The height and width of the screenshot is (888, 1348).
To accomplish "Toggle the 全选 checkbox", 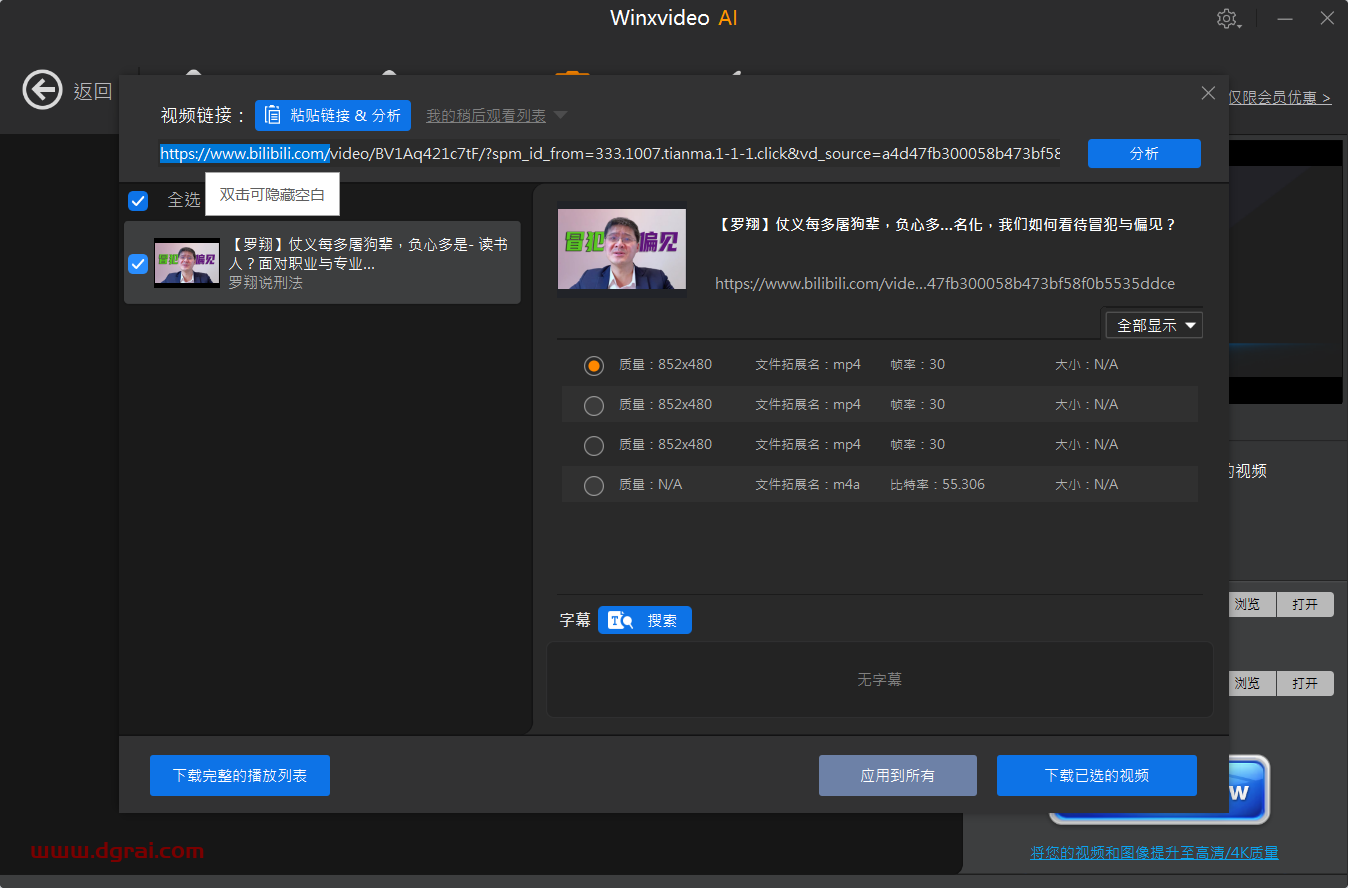I will [138, 201].
